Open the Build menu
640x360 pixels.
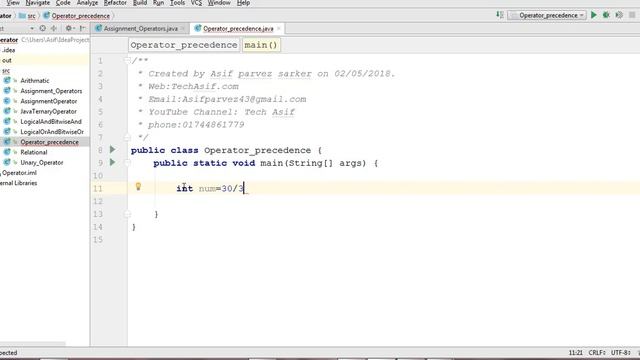140,3
